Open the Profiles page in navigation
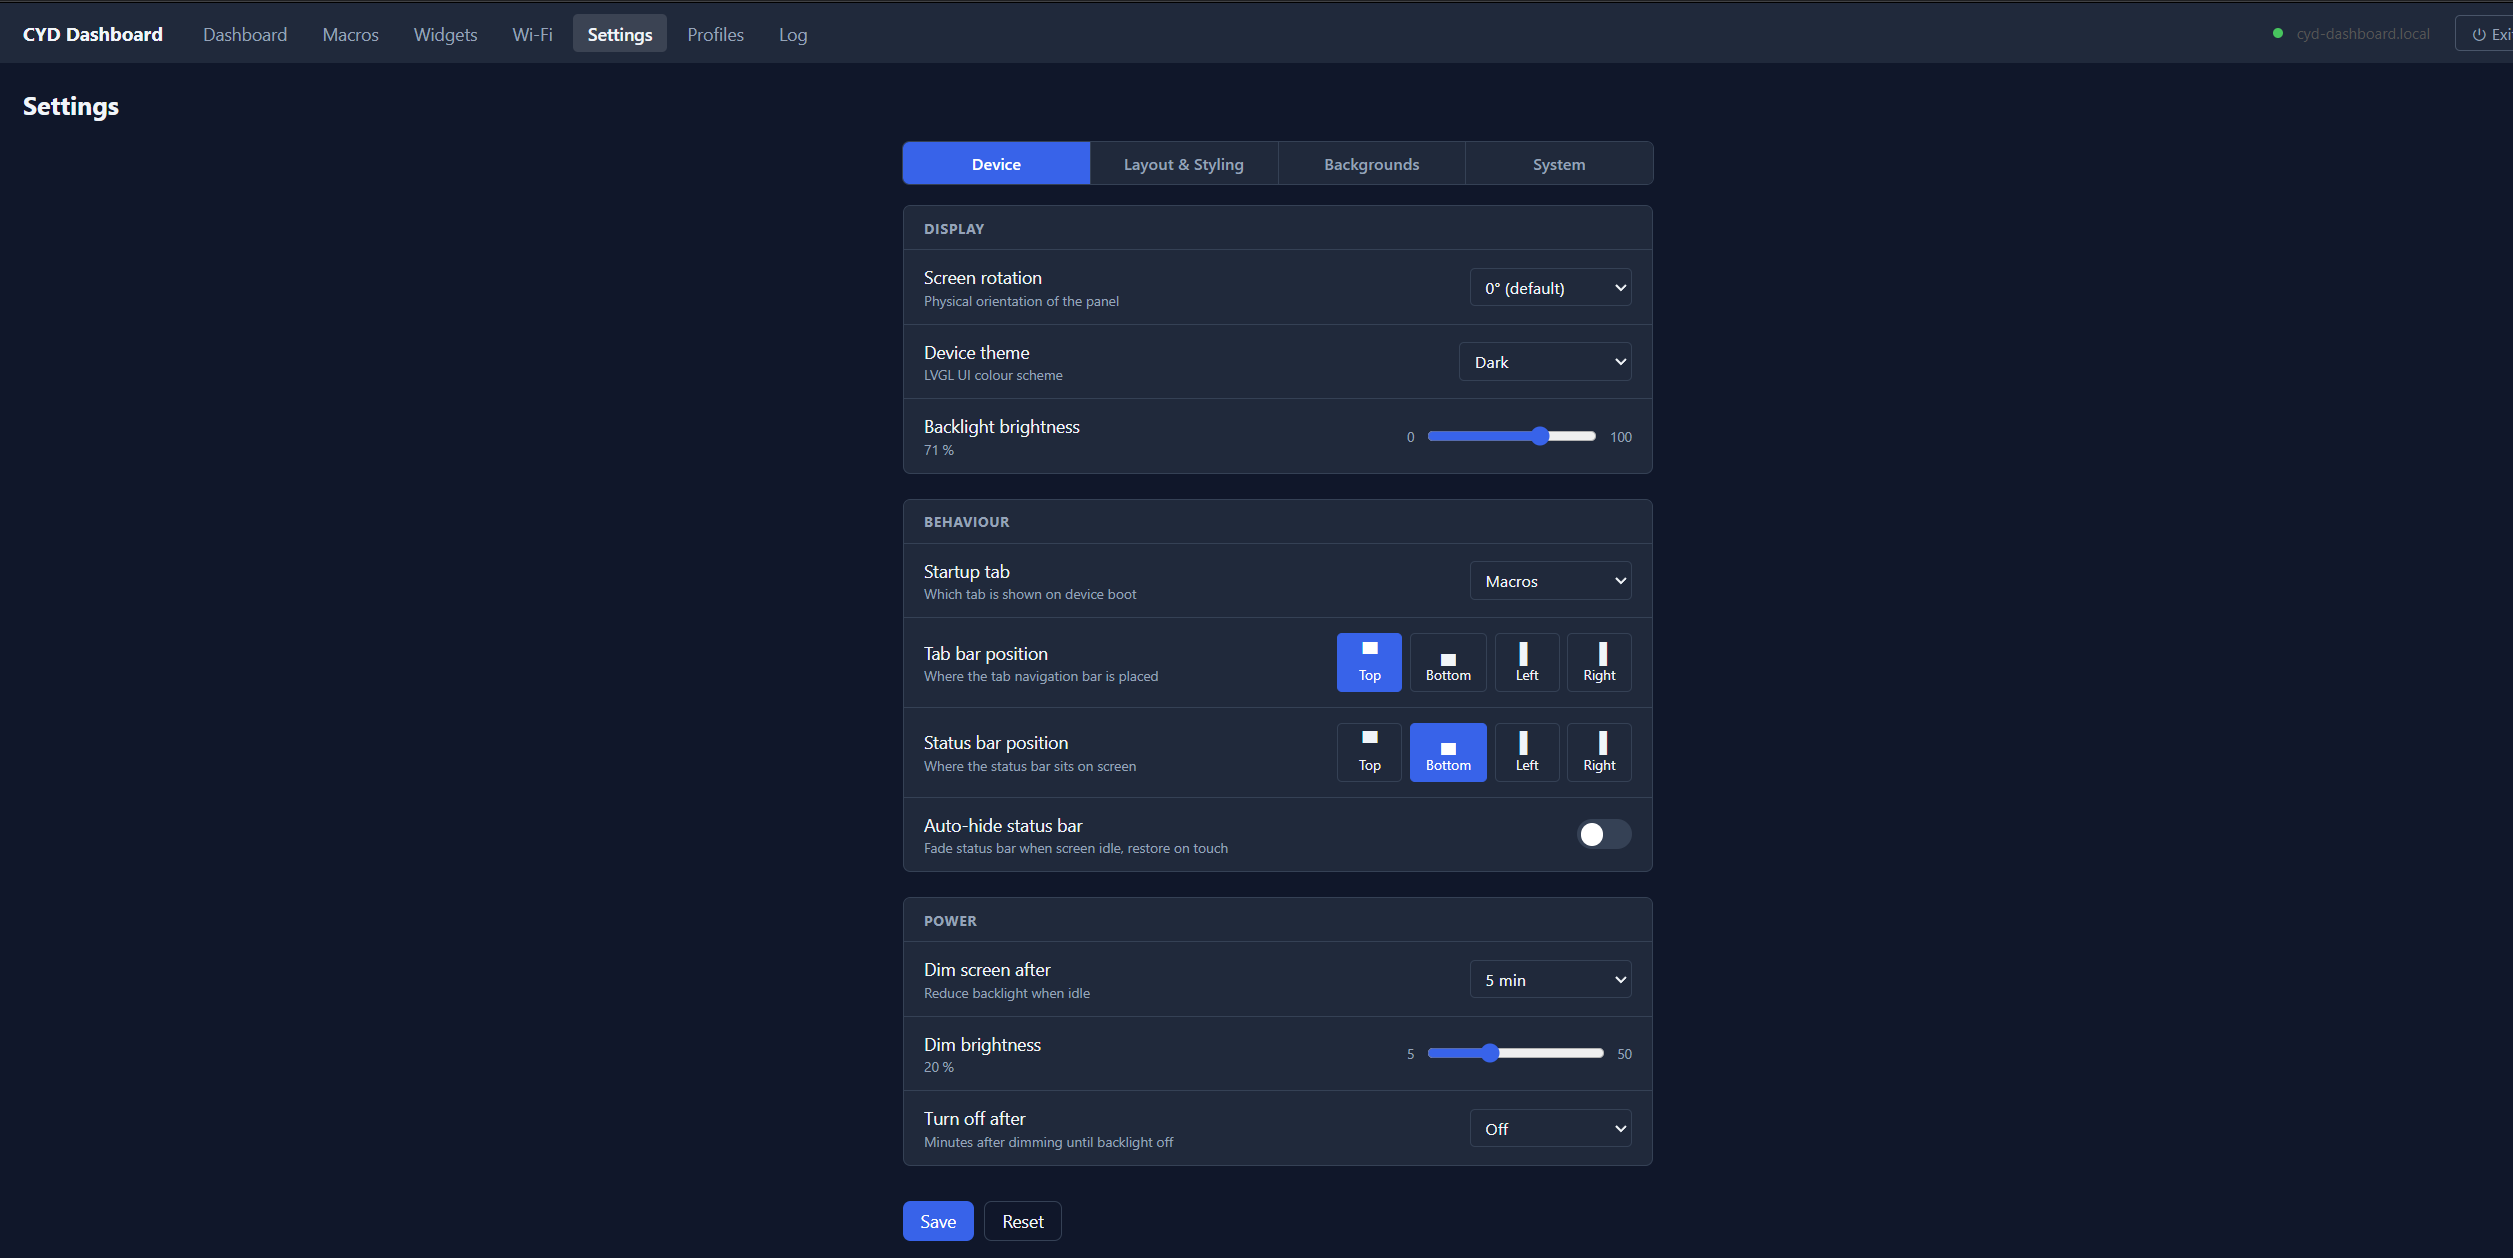This screenshot has height=1258, width=2513. click(715, 34)
